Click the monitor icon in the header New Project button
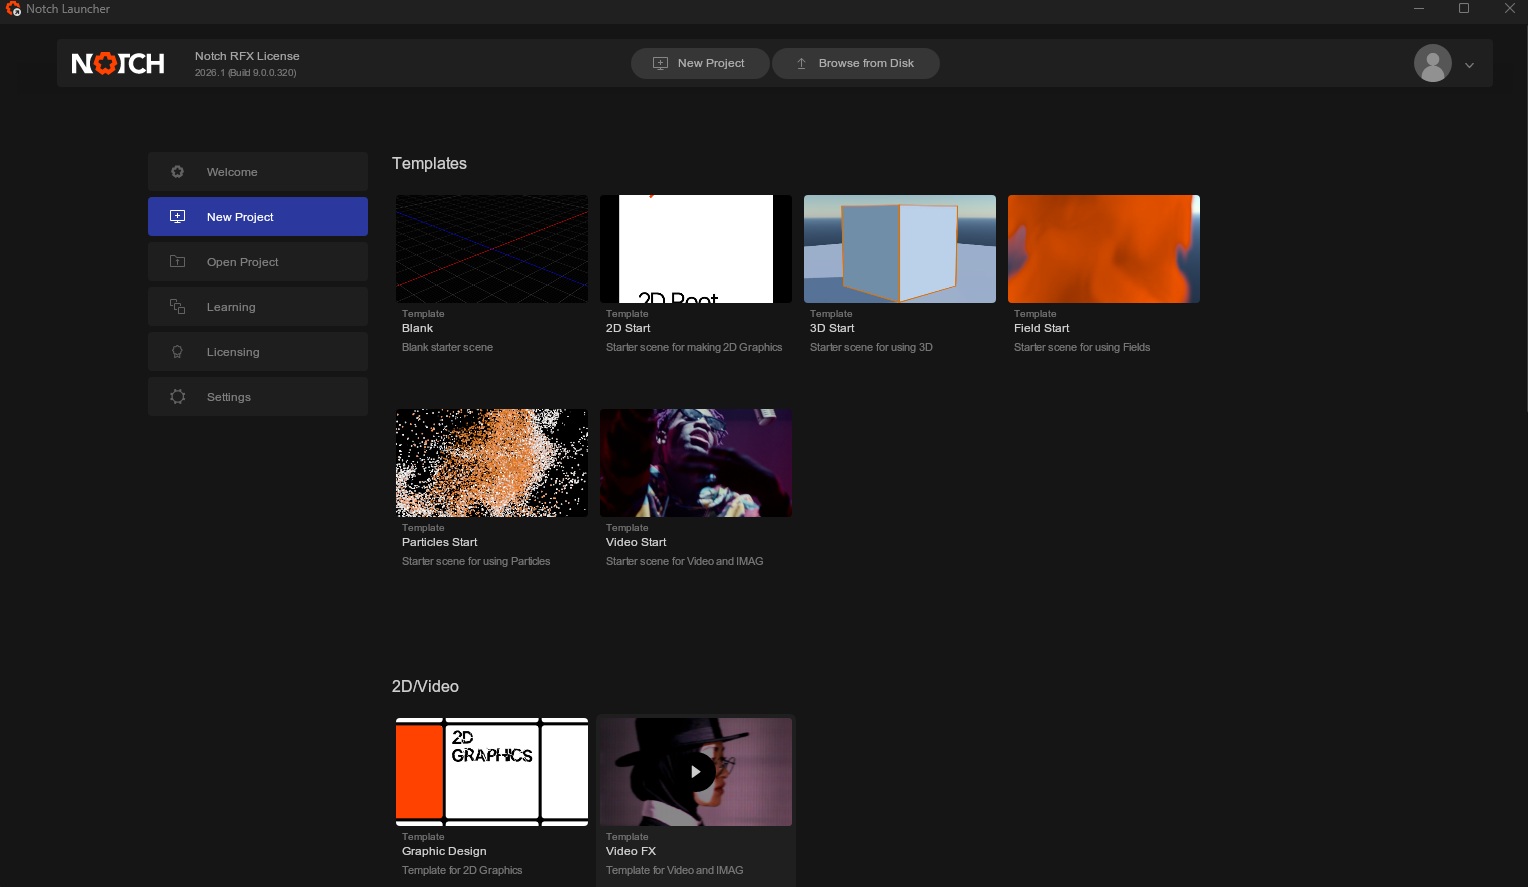This screenshot has width=1528, height=887. coord(660,63)
